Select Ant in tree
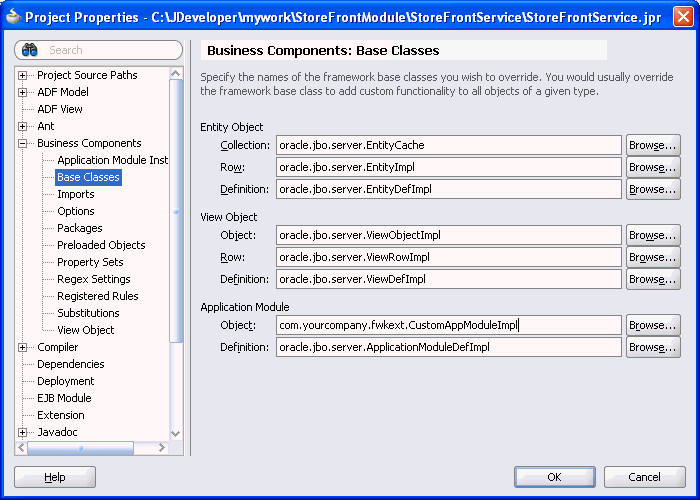This screenshot has width=700, height=500. point(46,126)
